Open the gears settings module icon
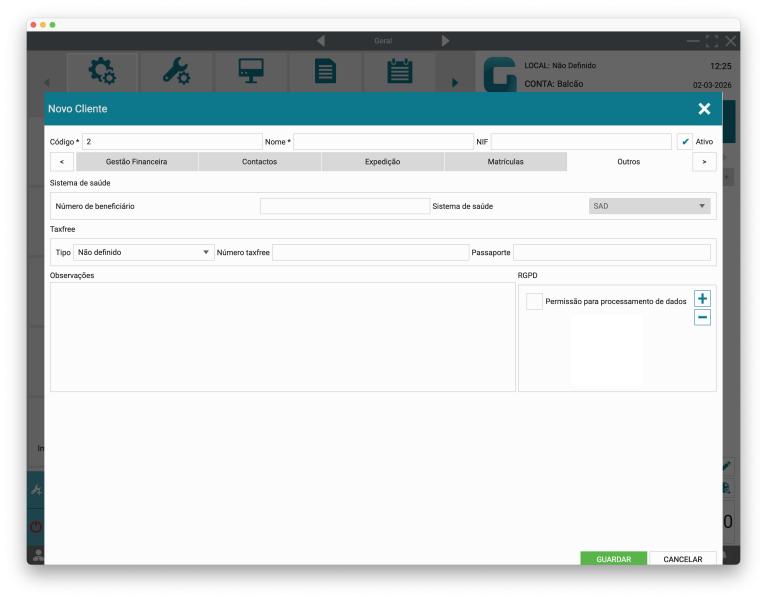767x600 pixels. coord(102,72)
